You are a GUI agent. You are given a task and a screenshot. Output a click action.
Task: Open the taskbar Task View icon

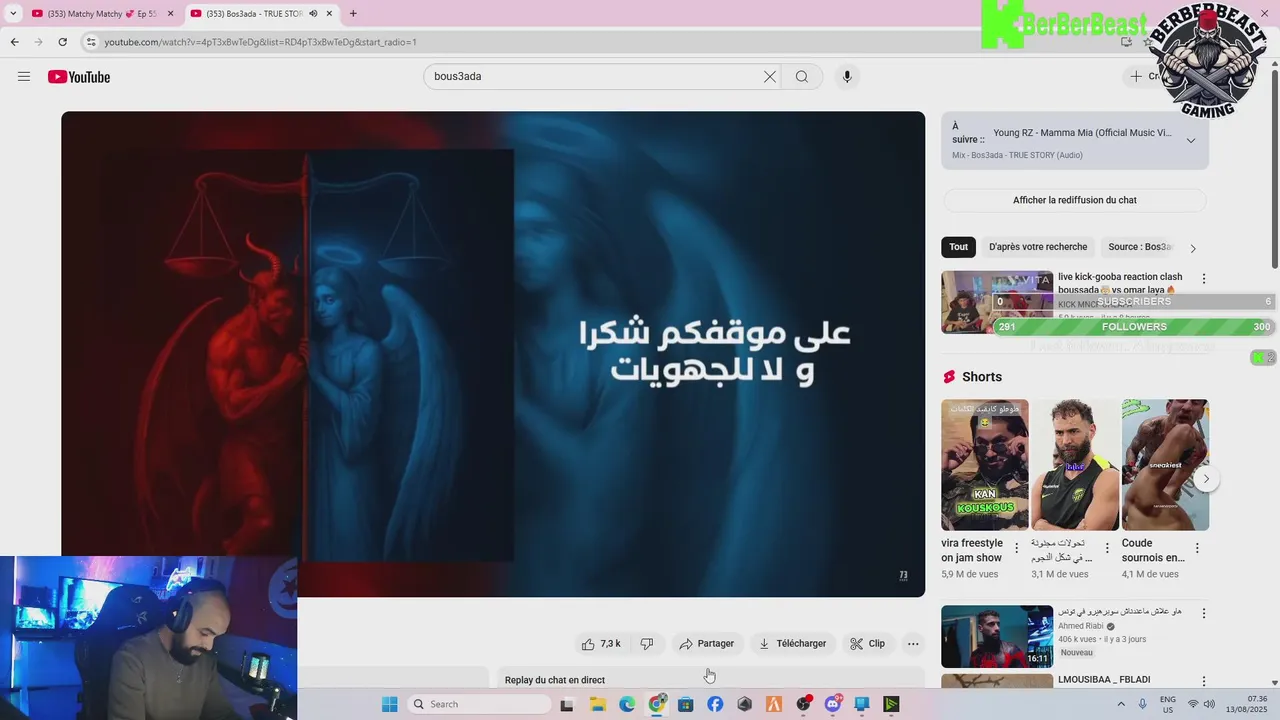point(567,704)
